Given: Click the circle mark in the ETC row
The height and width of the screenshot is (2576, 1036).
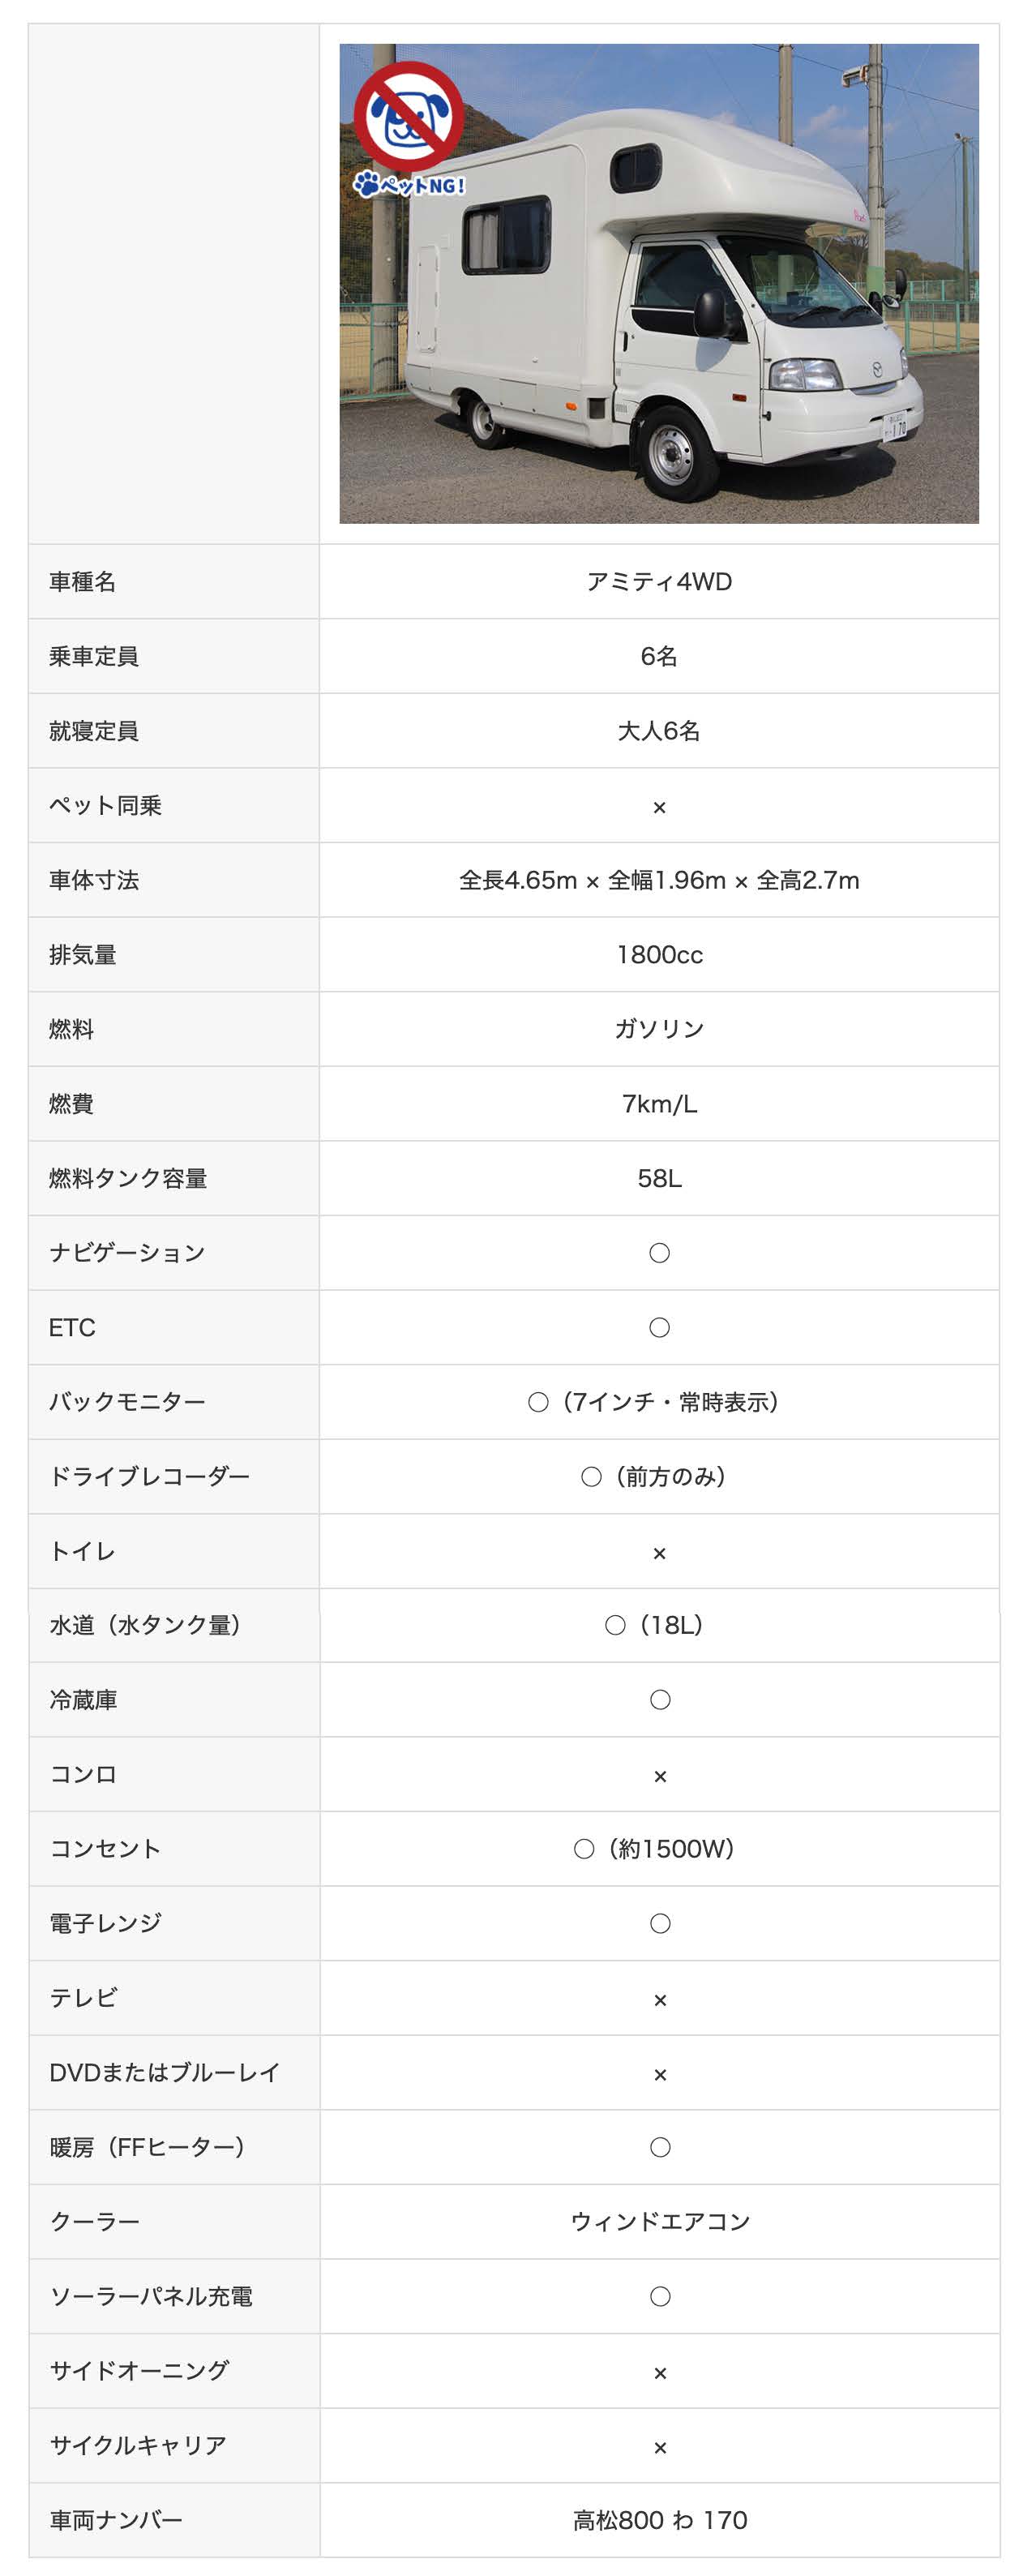Looking at the screenshot, I should [659, 1327].
